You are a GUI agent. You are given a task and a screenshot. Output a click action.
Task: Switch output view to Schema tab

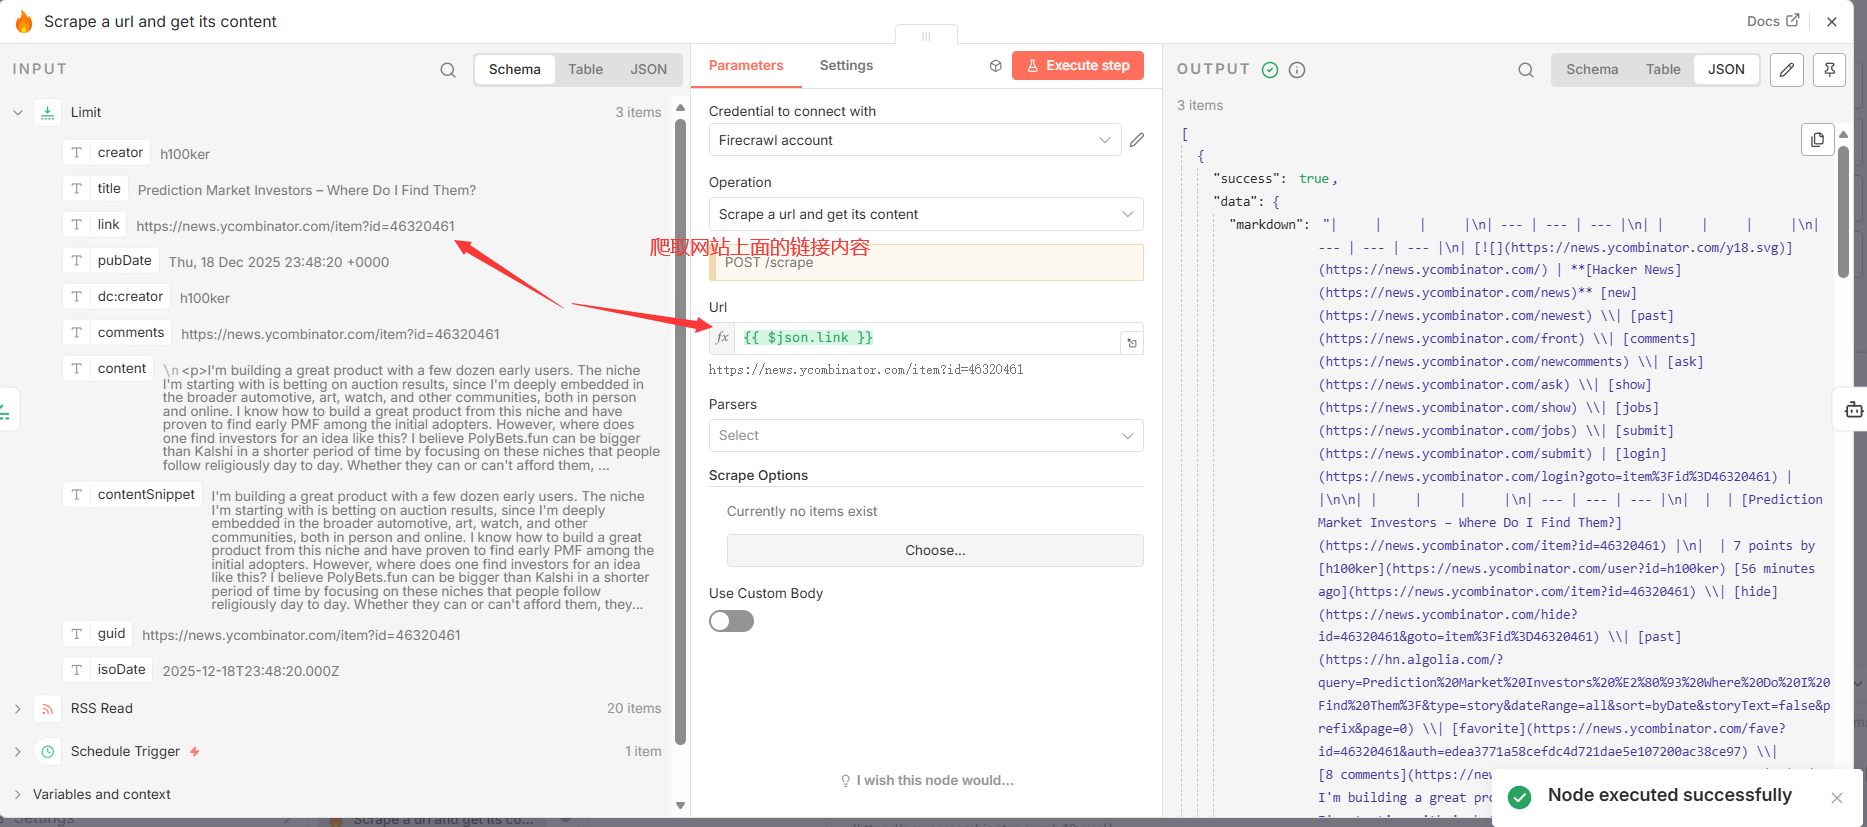(x=1592, y=69)
